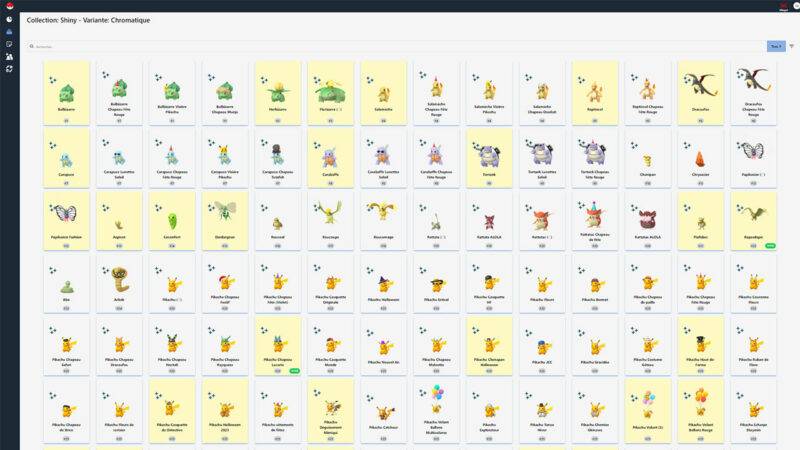This screenshot has width=800, height=450.
Task: Select the Dracaufeu Chapeau Fête Rouge card
Action: 753,93
